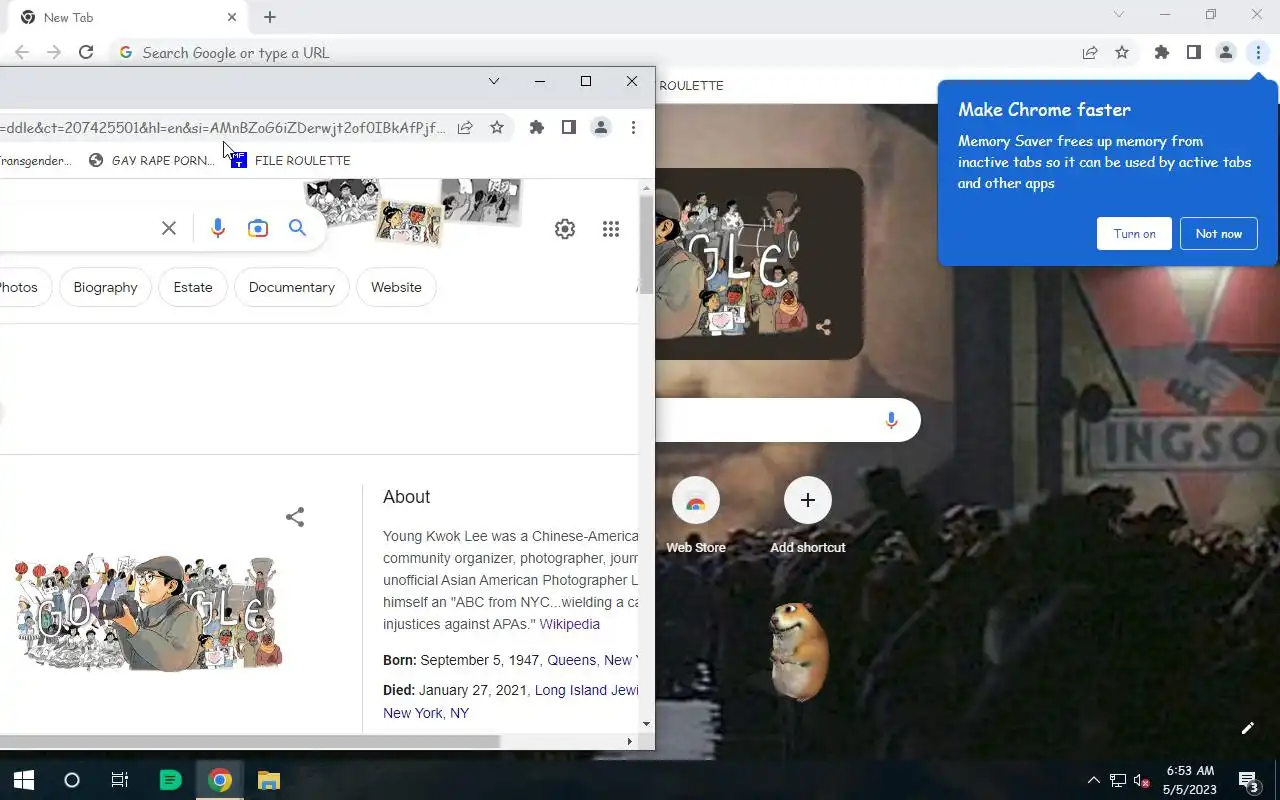The image size is (1280, 800).
Task: Open profile avatar in front window
Action: (x=601, y=127)
